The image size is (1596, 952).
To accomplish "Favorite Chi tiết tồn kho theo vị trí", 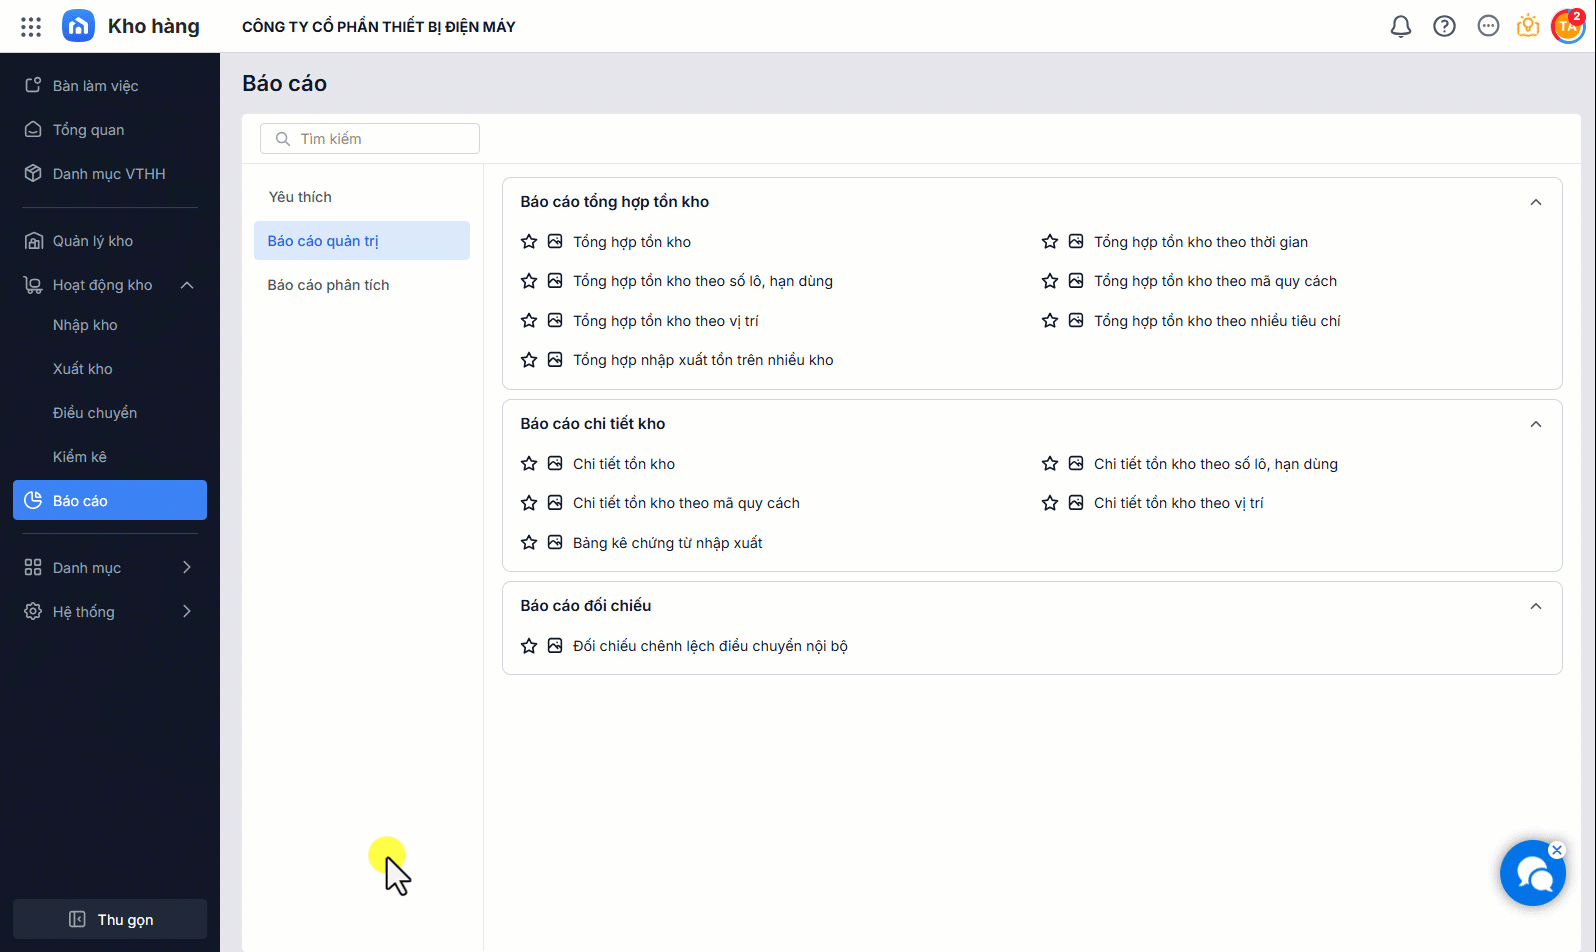I will (1050, 503).
